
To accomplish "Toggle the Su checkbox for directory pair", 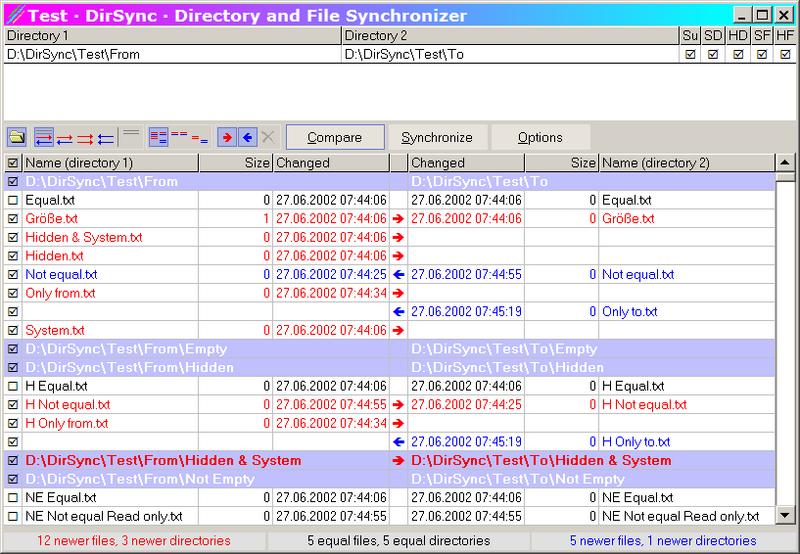I will 690,54.
